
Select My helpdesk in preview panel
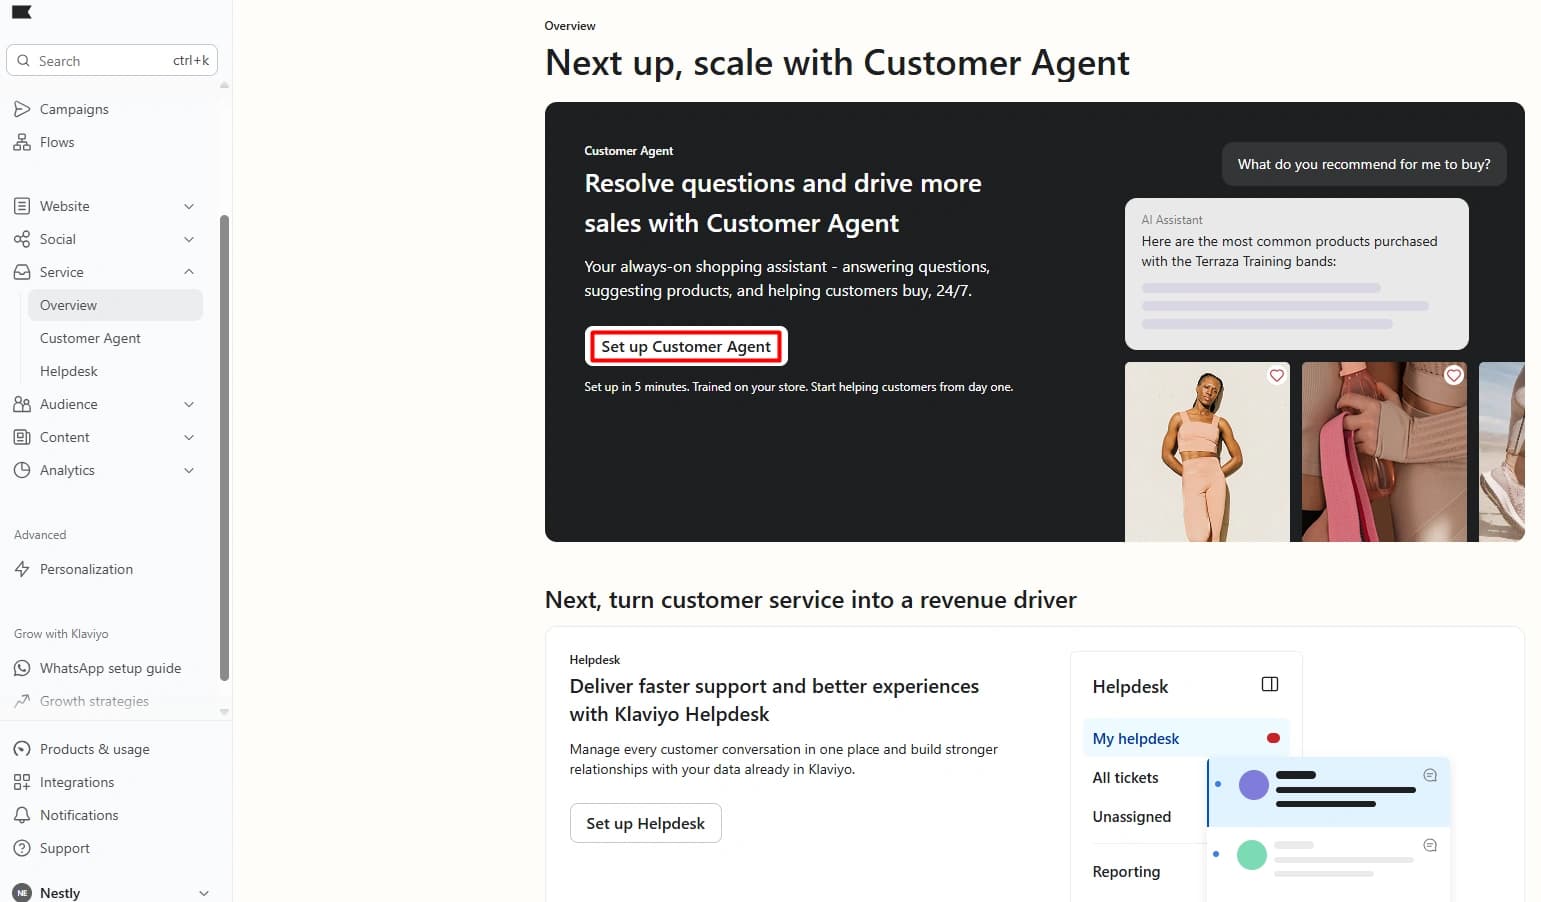coord(1186,738)
